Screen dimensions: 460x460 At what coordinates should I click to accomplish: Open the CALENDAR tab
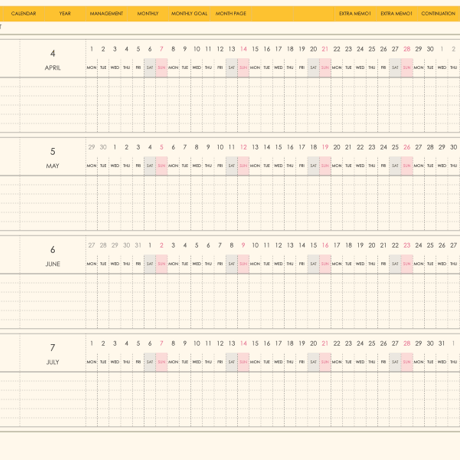(23, 14)
